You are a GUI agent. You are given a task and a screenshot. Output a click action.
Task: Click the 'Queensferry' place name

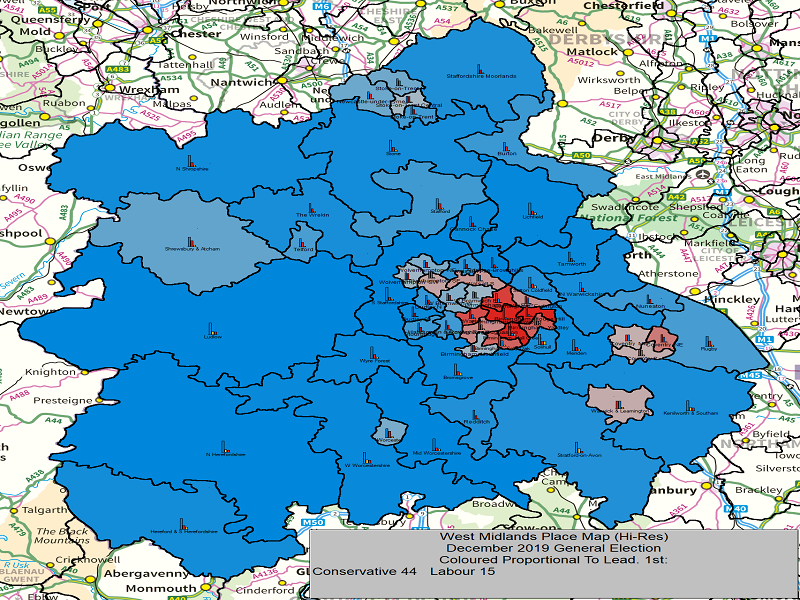click(x=50, y=20)
